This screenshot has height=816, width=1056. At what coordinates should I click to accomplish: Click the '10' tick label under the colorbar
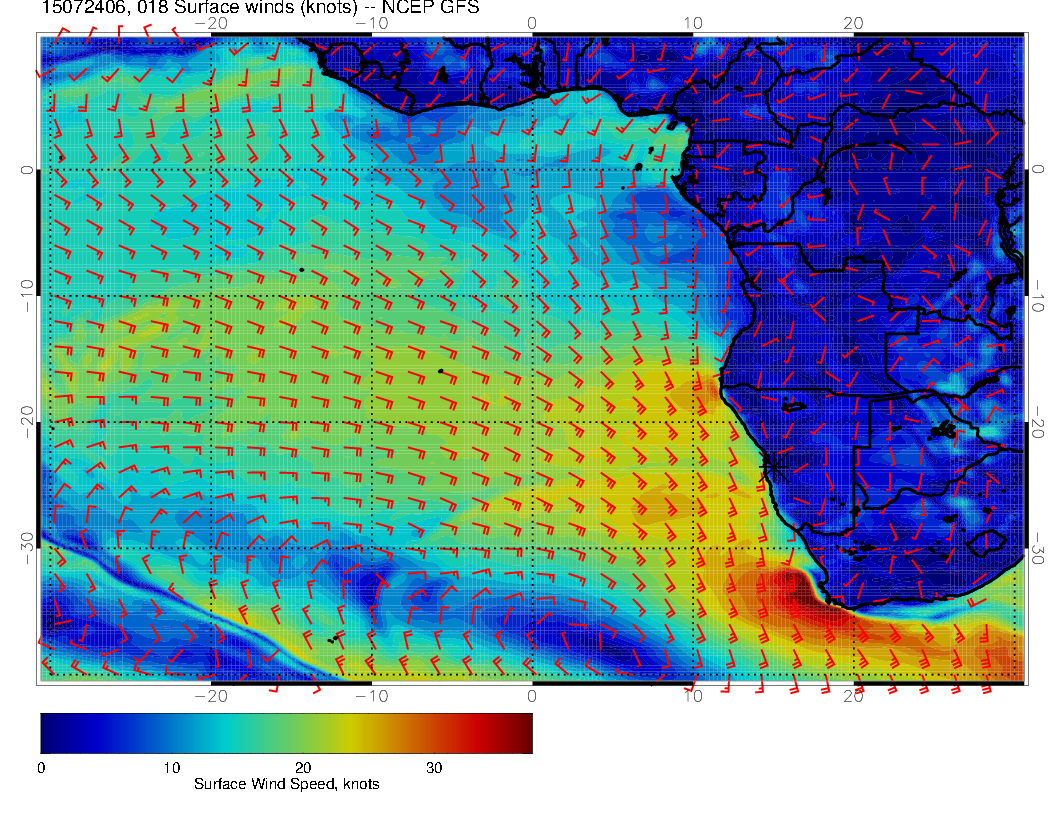pos(171,768)
